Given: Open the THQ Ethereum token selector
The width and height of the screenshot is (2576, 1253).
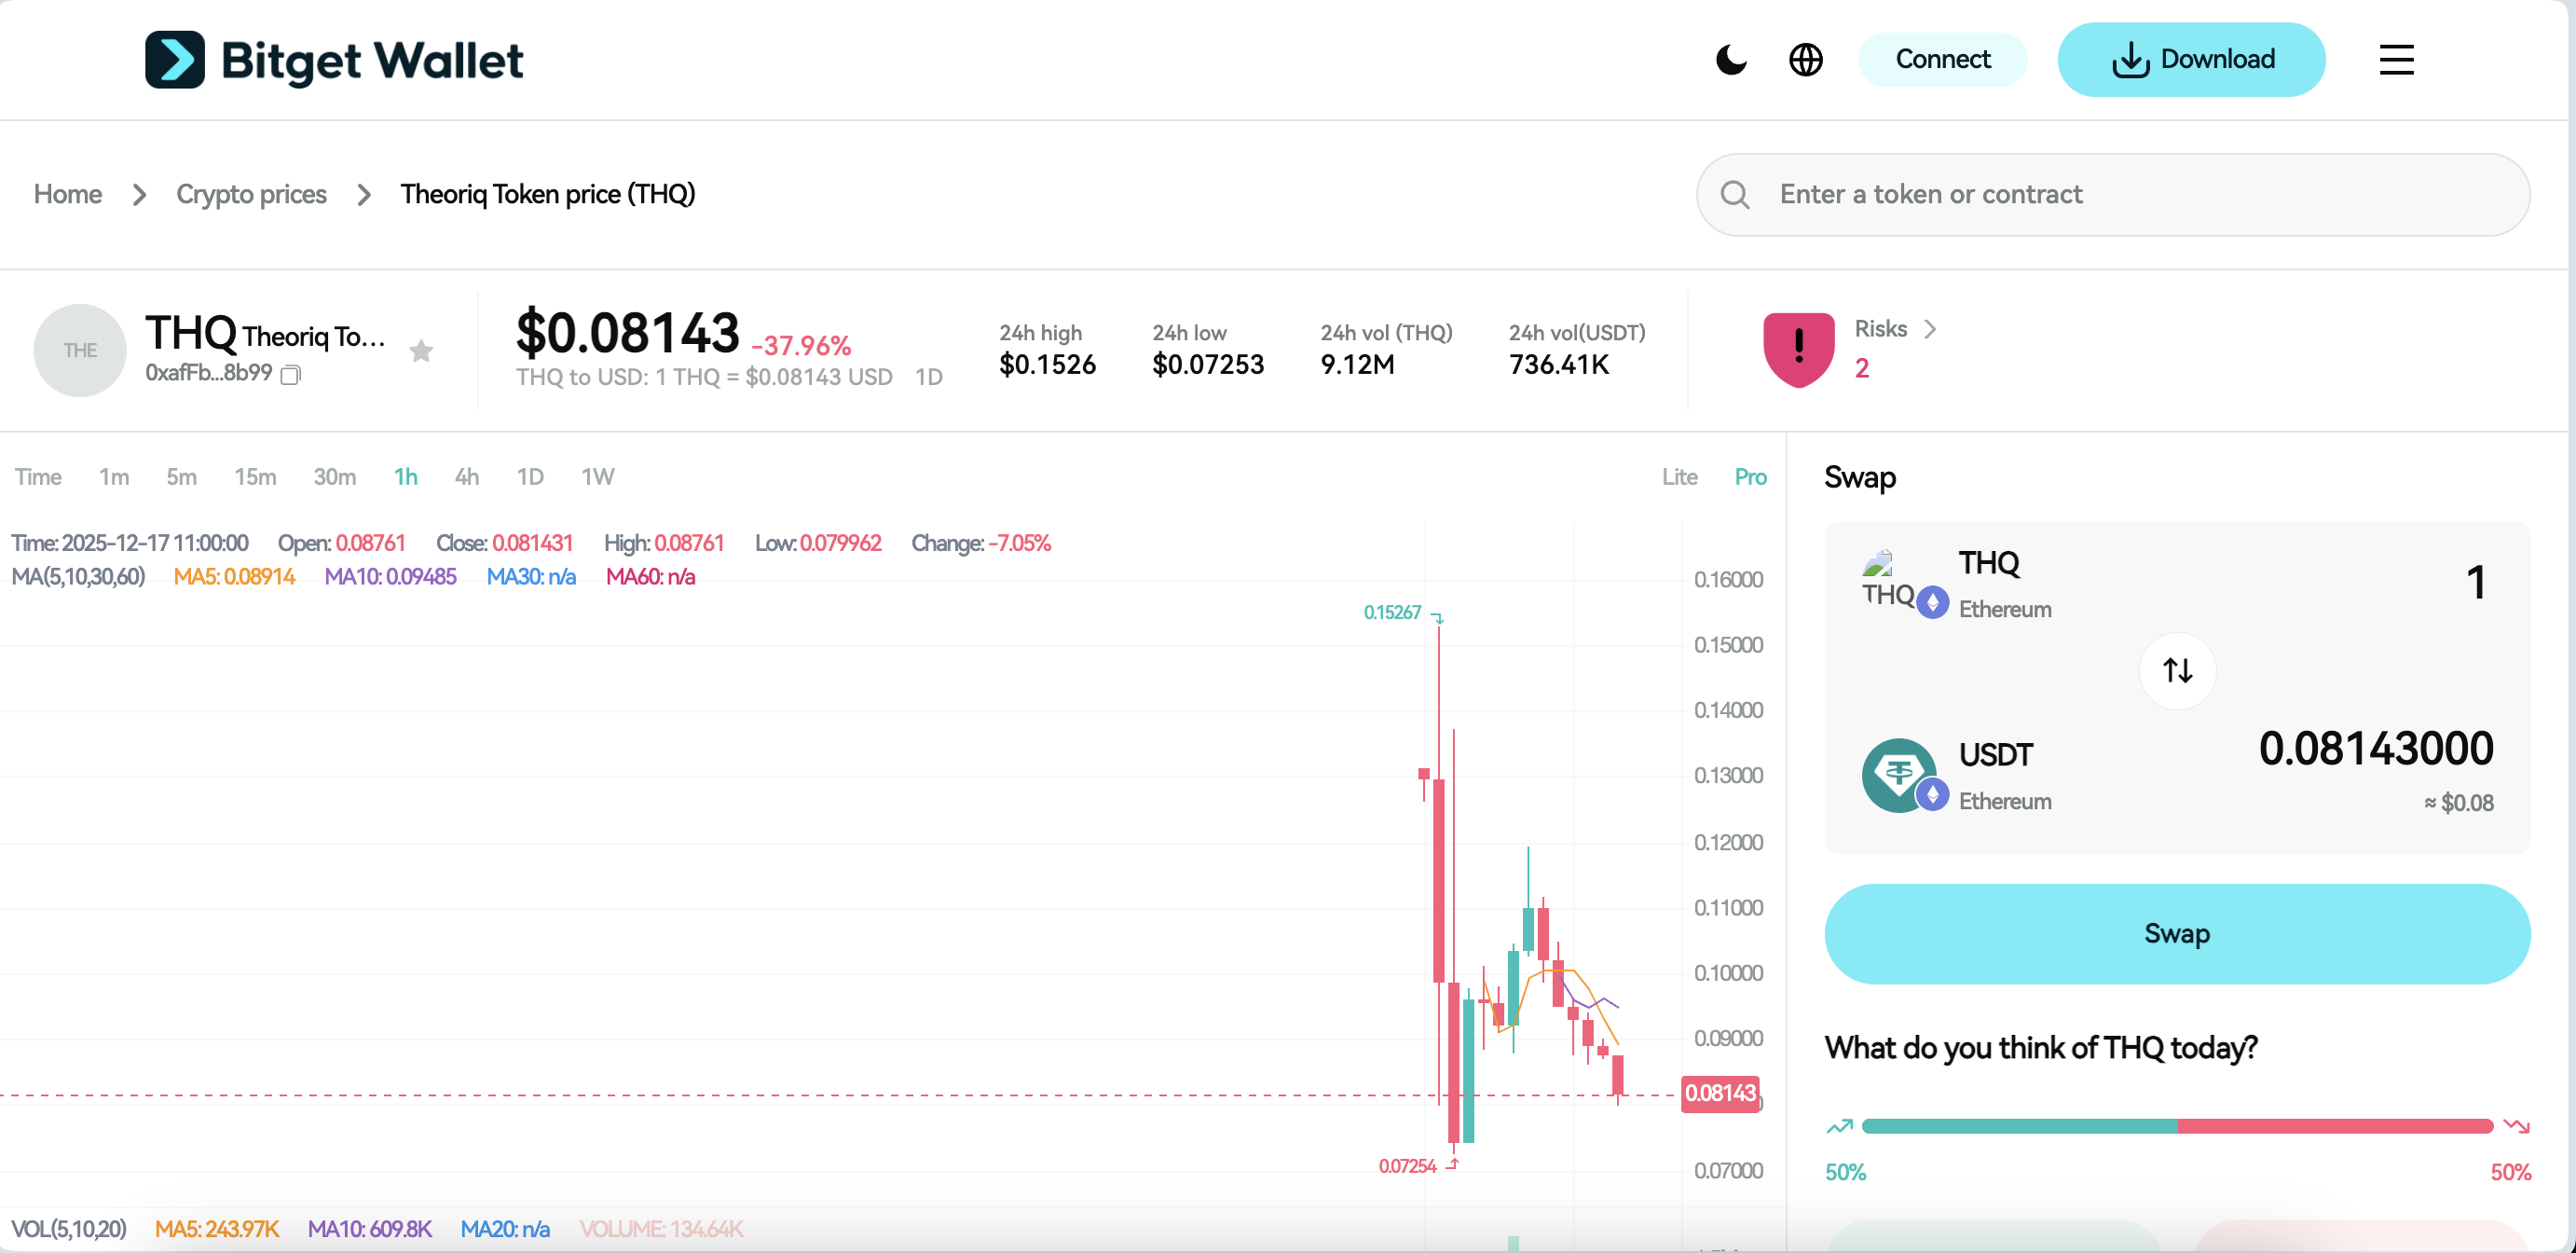Looking at the screenshot, I should (x=1988, y=583).
